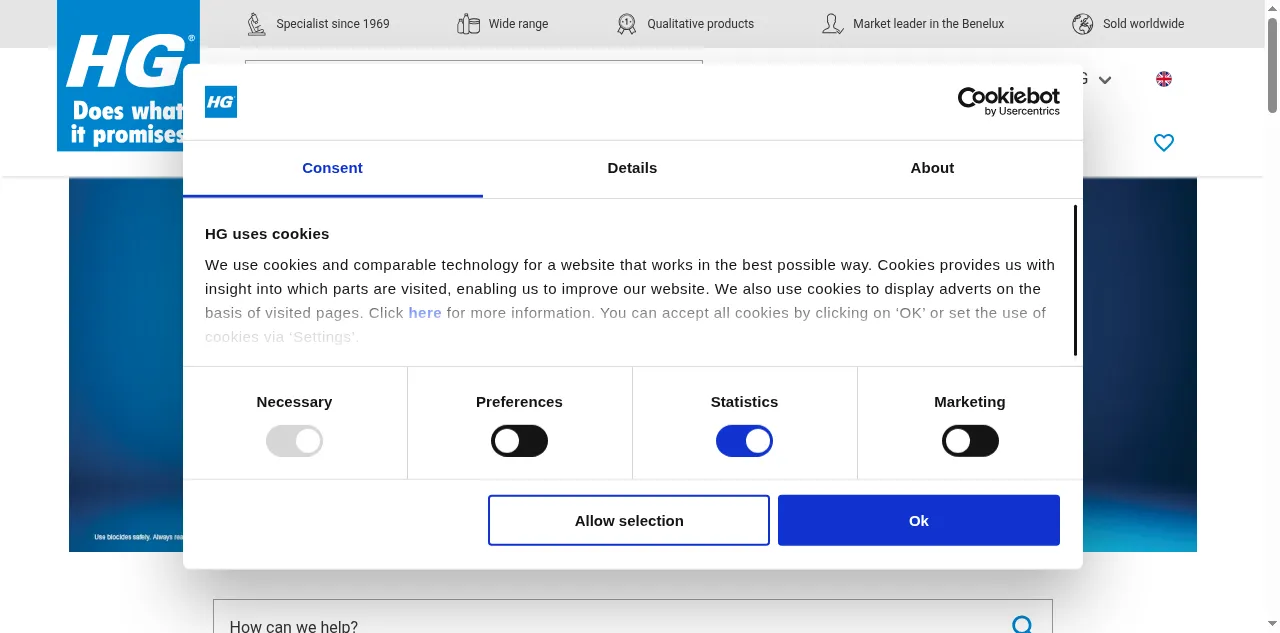Click the microscope icon beside Specialist since 1969
Viewport: 1280px width, 633px height.
tap(257, 24)
